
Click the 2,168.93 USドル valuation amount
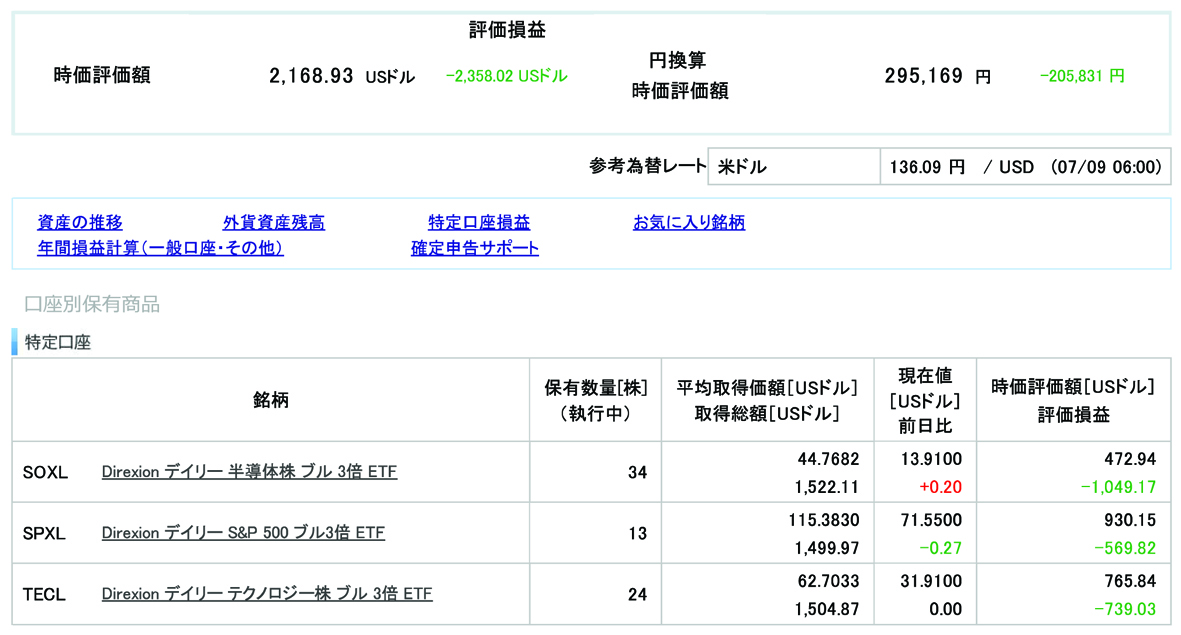pos(342,76)
